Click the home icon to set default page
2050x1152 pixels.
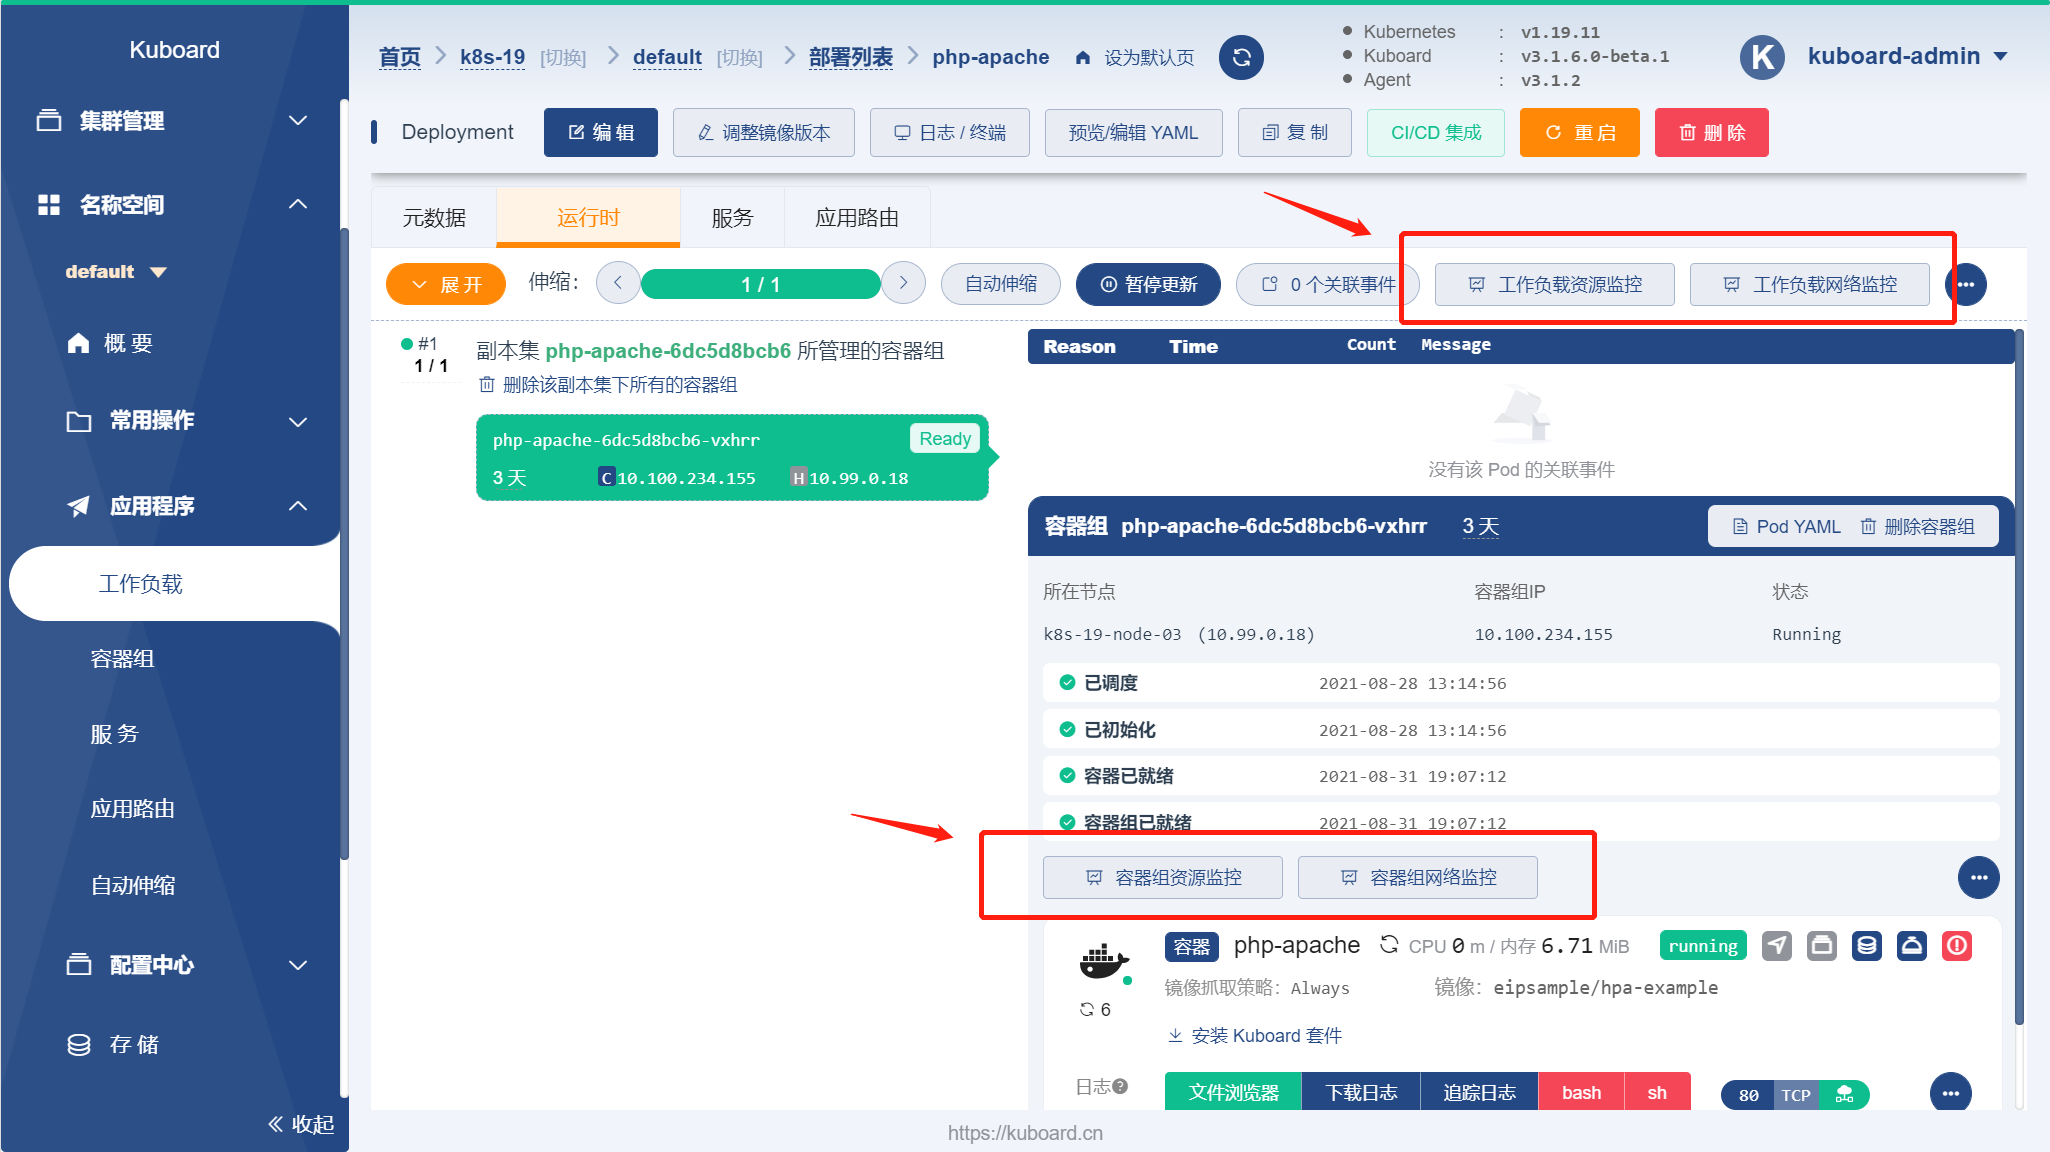(1082, 58)
